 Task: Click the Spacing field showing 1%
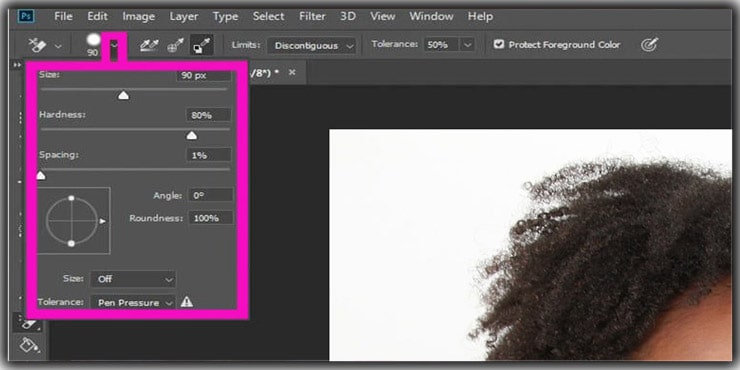tap(209, 155)
